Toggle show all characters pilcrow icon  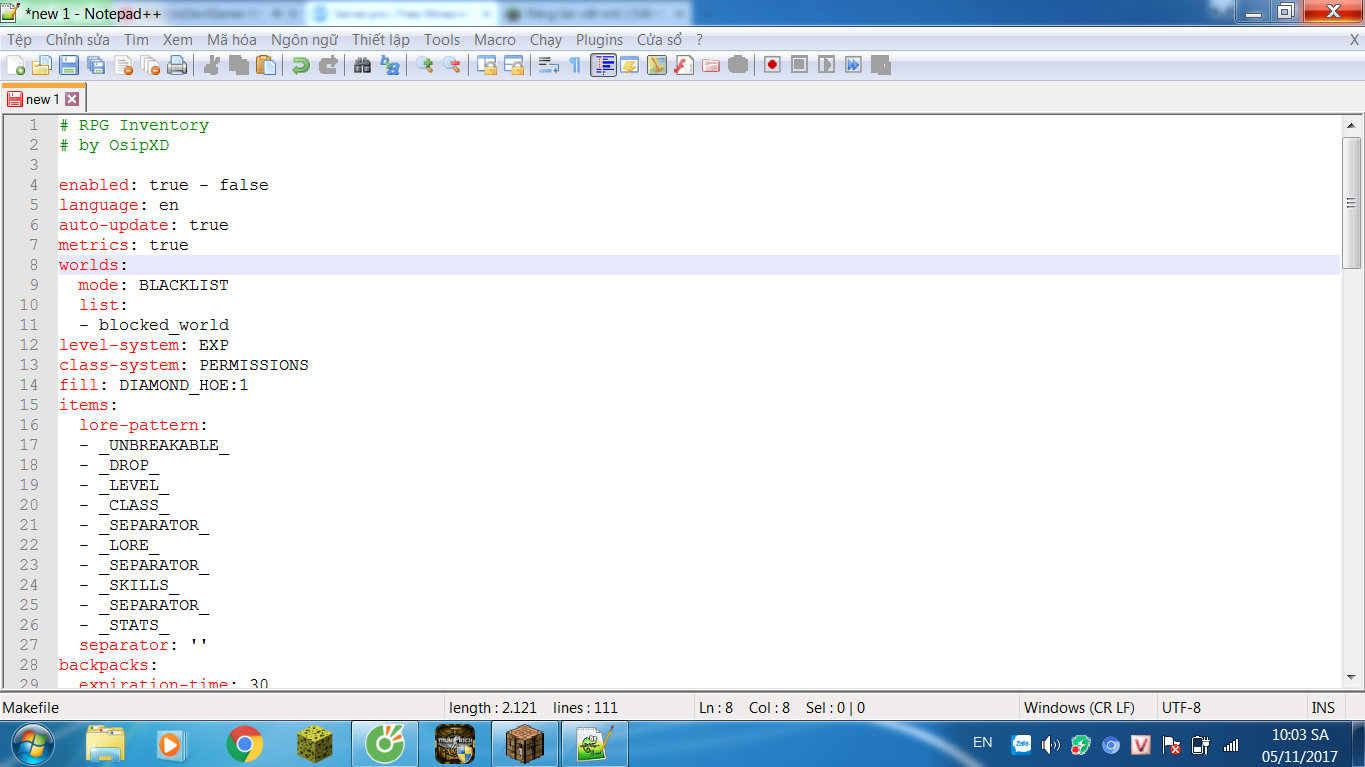click(575, 65)
